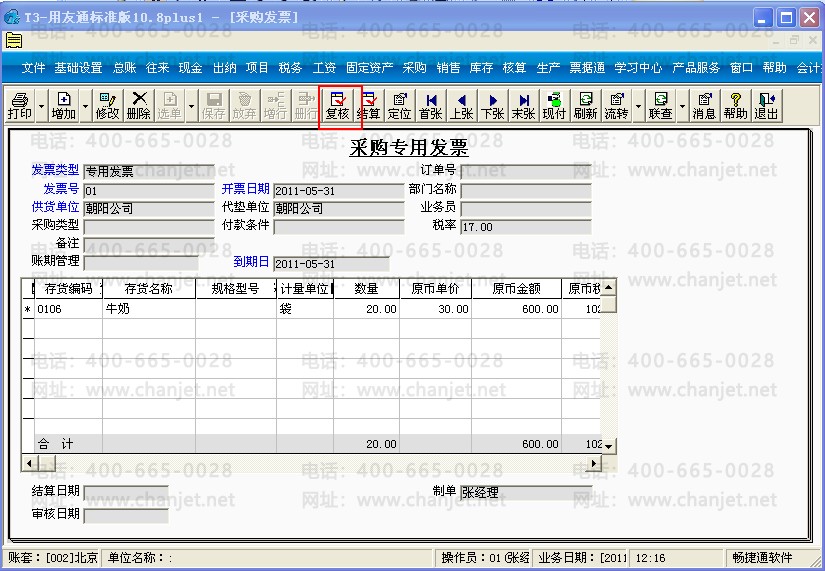Image resolution: width=825 pixels, height=571 pixels.
Task: Click the 修改 (modify) toolbar icon
Action: pyautogui.click(x=107, y=105)
